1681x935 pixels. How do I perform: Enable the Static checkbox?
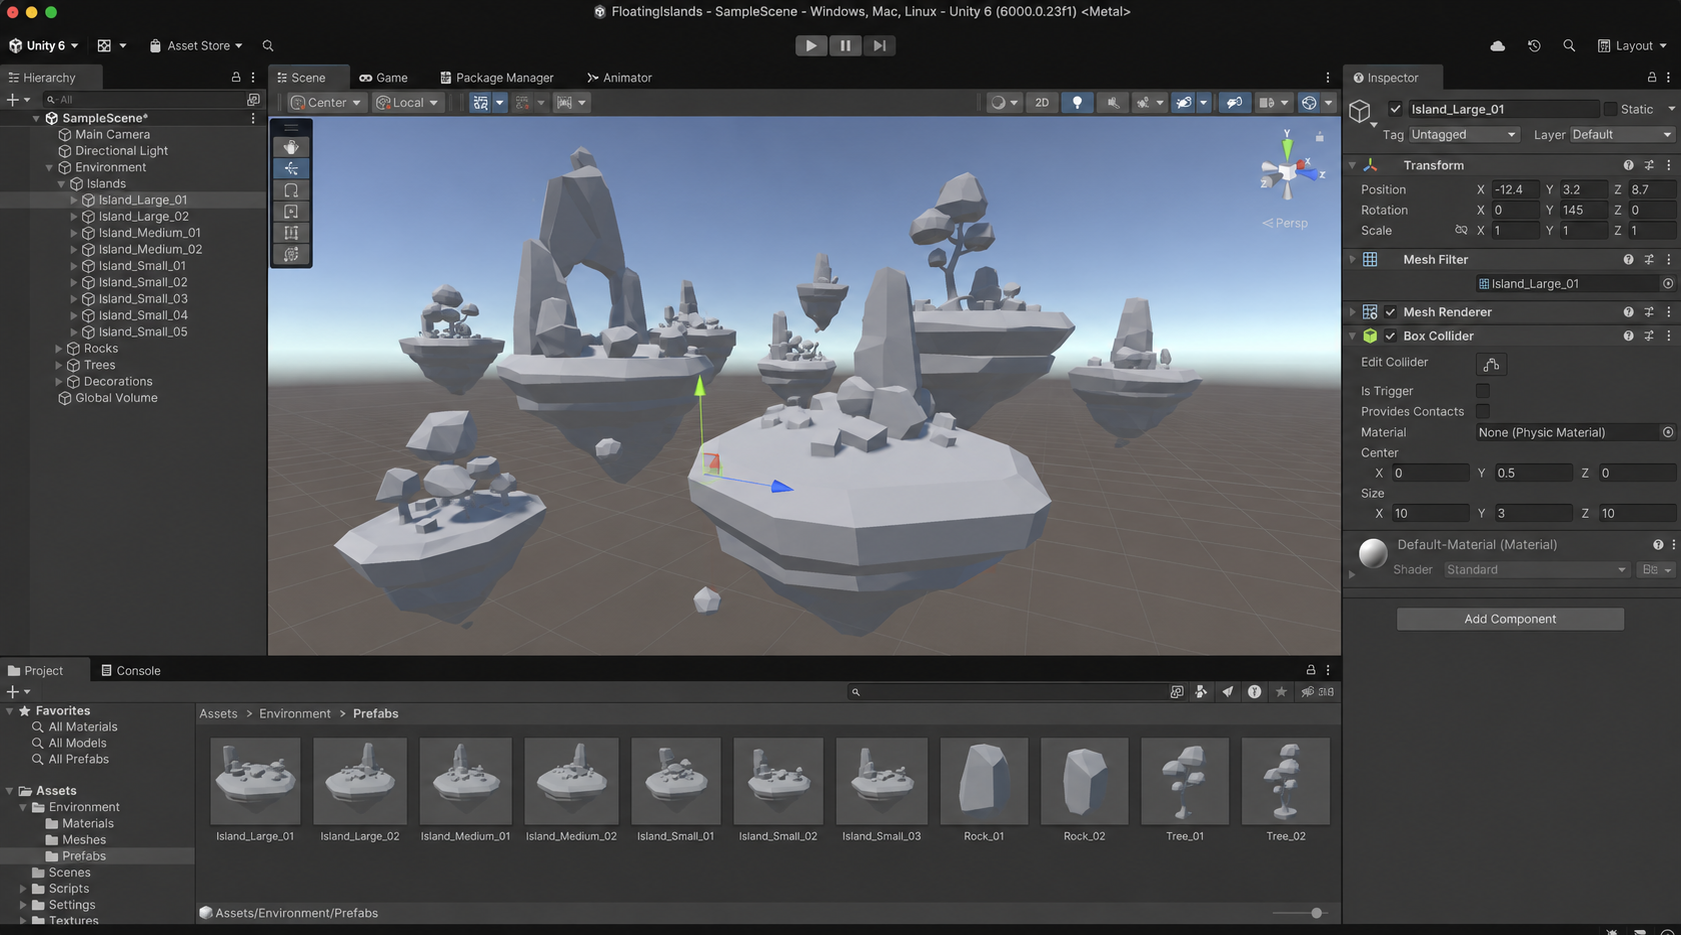(1610, 109)
